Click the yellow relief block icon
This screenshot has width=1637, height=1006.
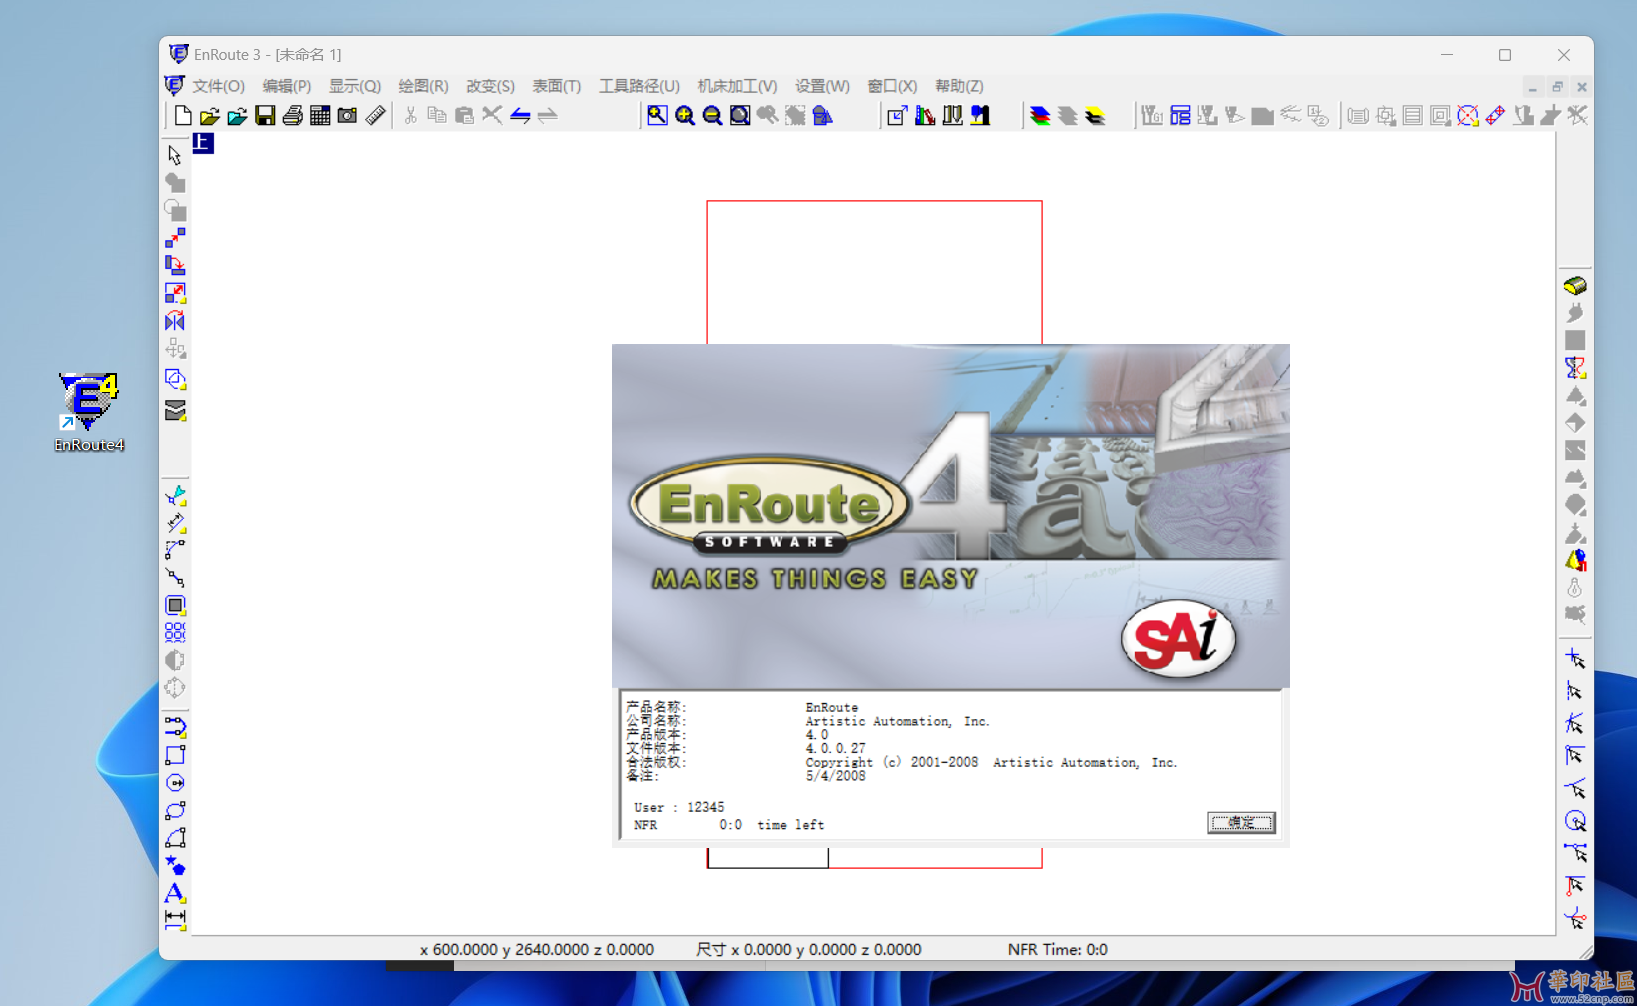1575,285
